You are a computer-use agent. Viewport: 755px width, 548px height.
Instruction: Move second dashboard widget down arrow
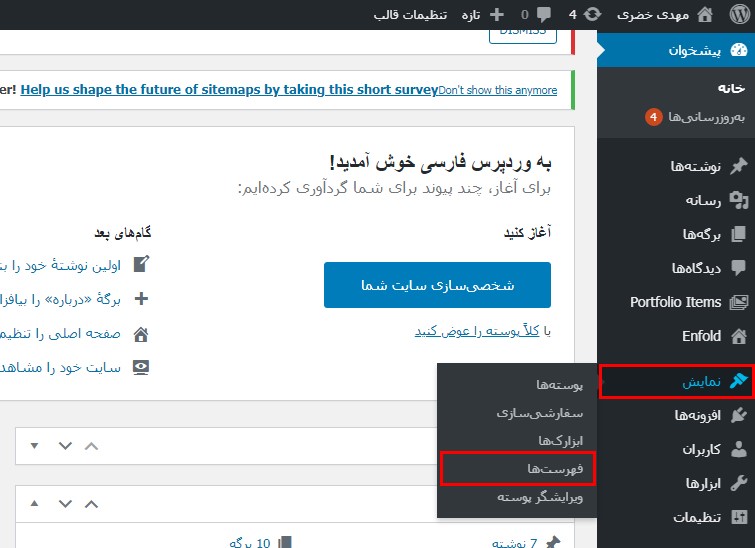pos(65,504)
